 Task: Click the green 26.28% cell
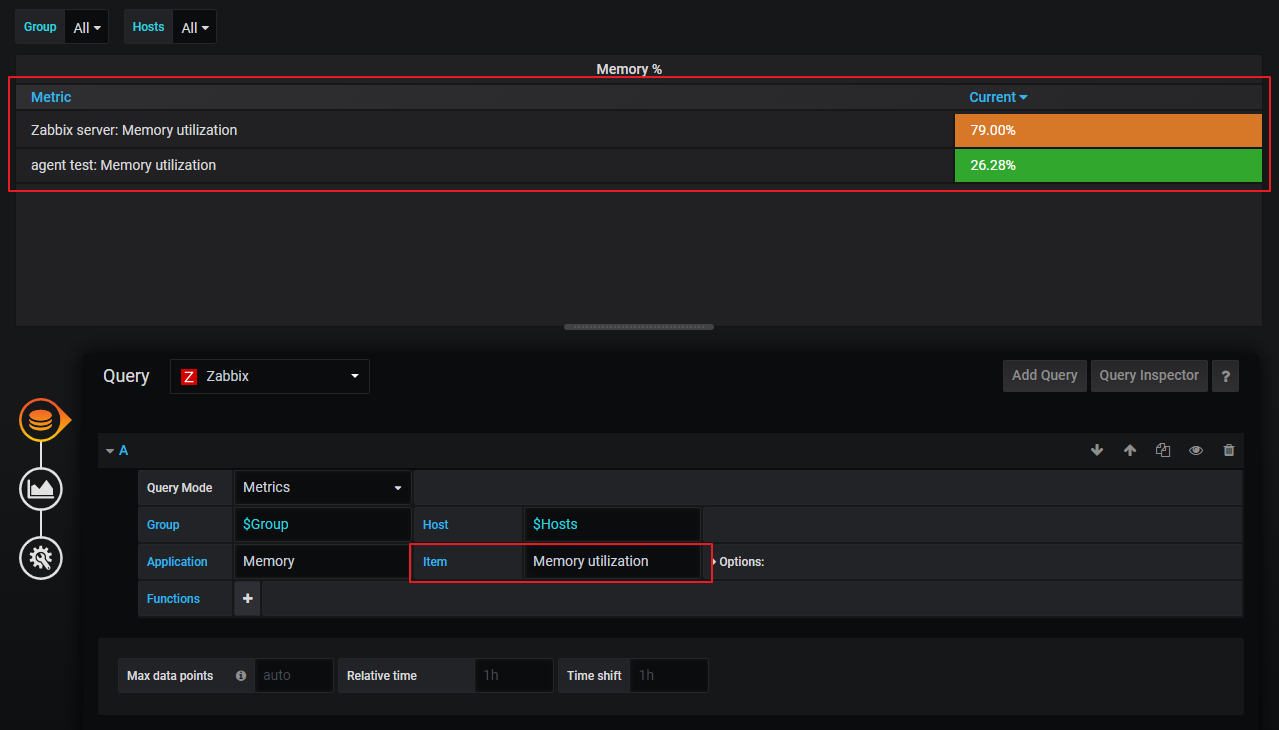tap(1108, 166)
